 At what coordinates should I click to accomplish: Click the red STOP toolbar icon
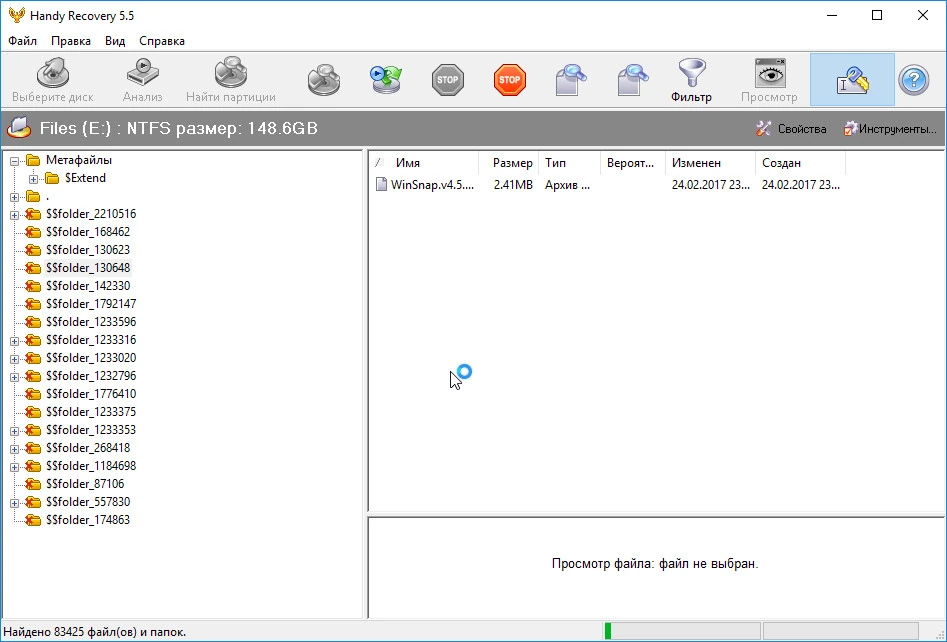click(x=510, y=80)
